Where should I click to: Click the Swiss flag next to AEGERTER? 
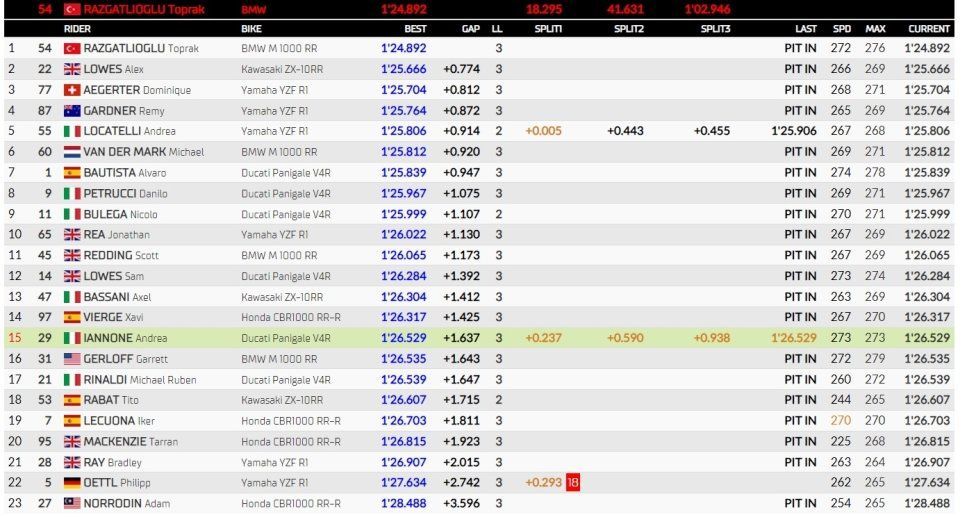72,90
